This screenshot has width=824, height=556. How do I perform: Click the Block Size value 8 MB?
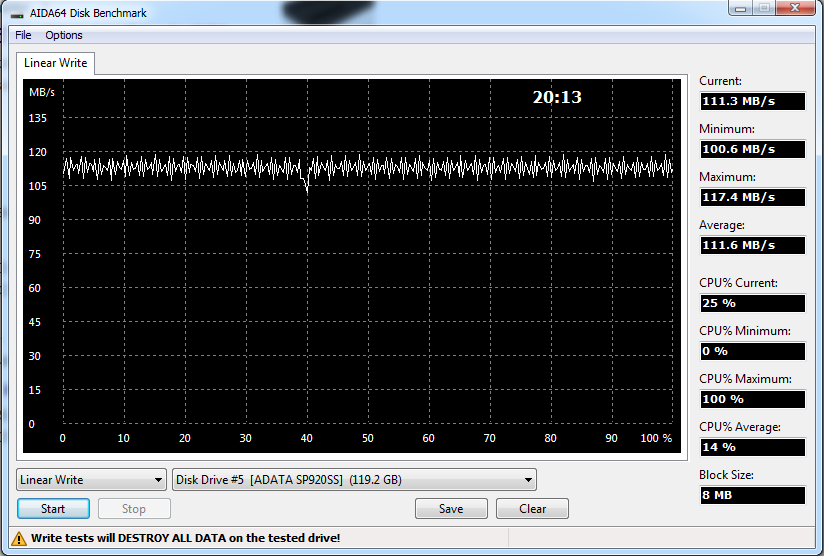click(x=753, y=495)
